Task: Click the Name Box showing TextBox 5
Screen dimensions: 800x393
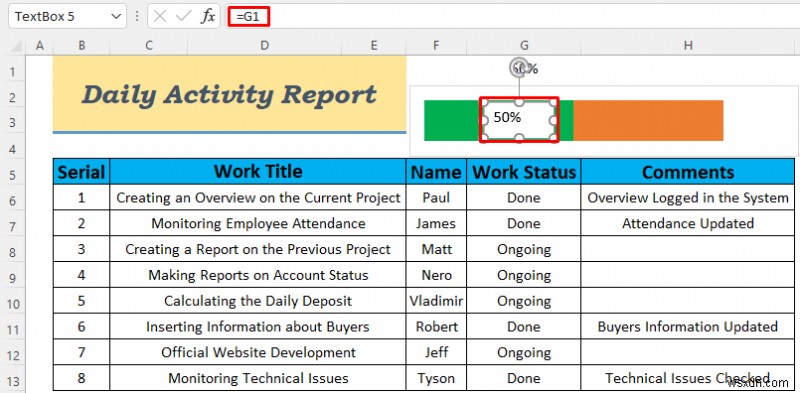Action: click(x=67, y=16)
